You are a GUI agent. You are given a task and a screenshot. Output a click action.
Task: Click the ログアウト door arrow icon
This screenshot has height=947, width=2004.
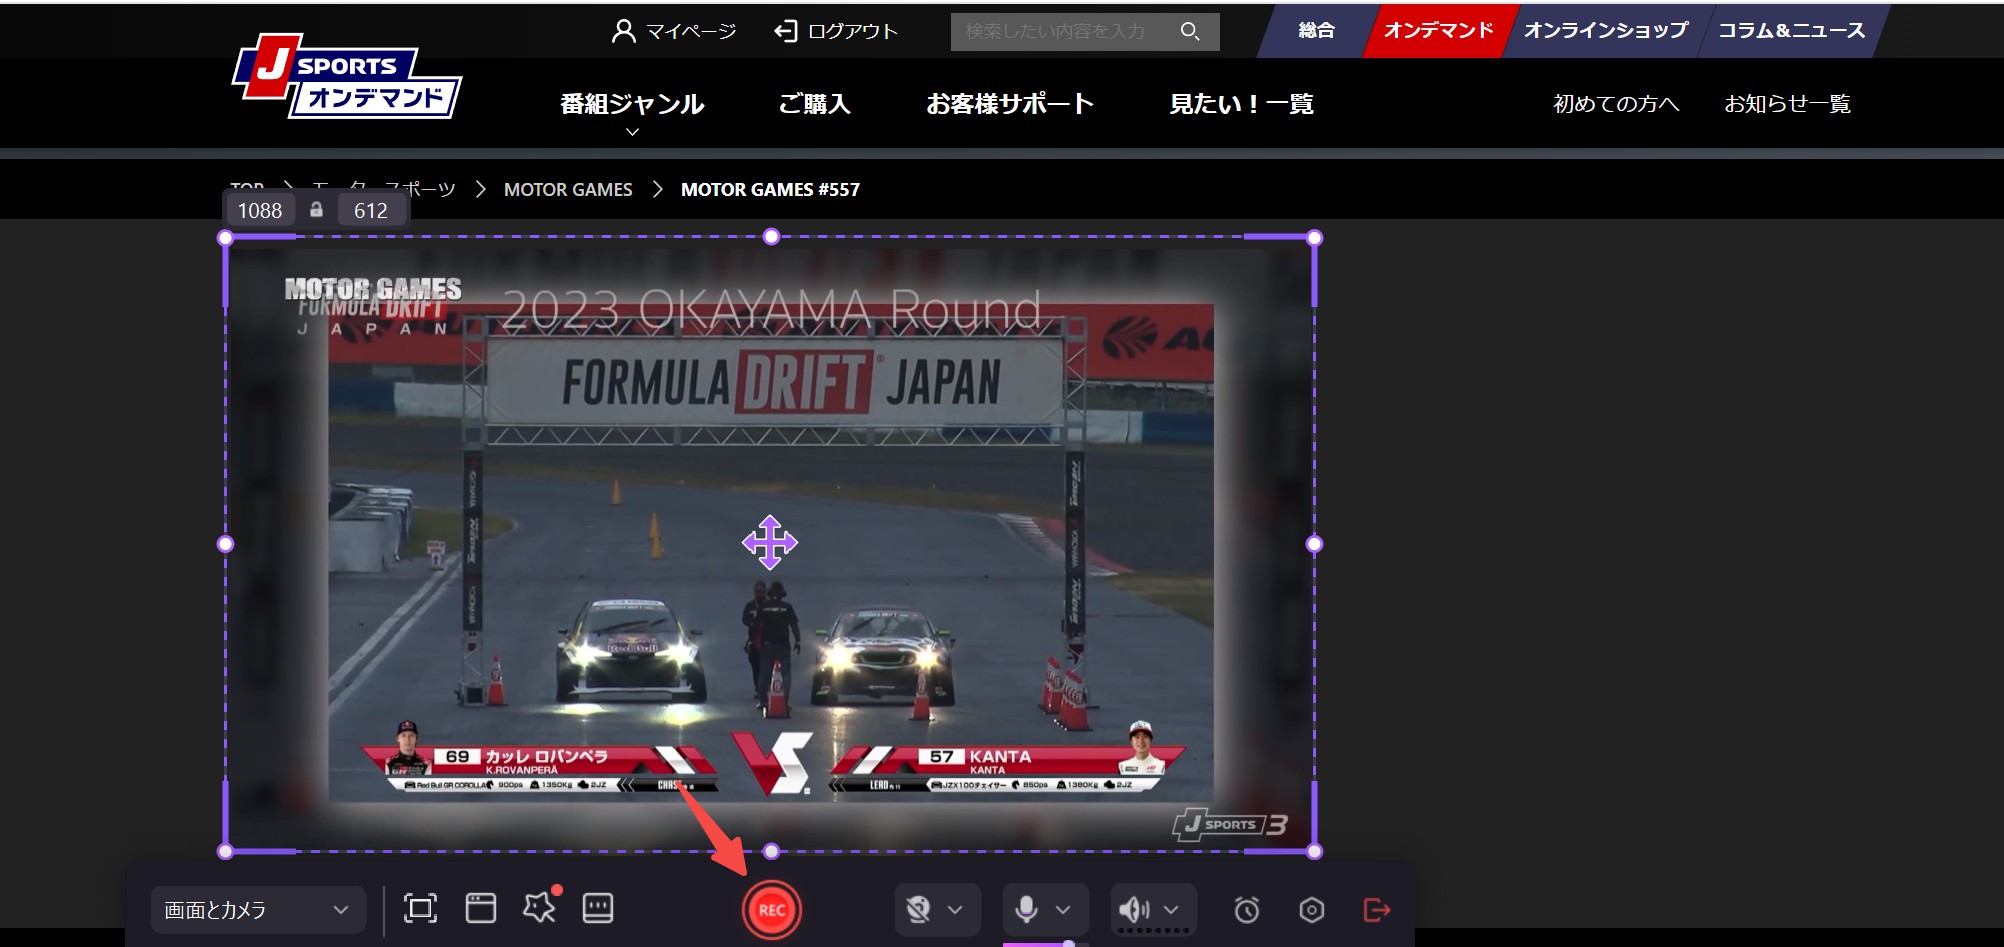point(786,31)
